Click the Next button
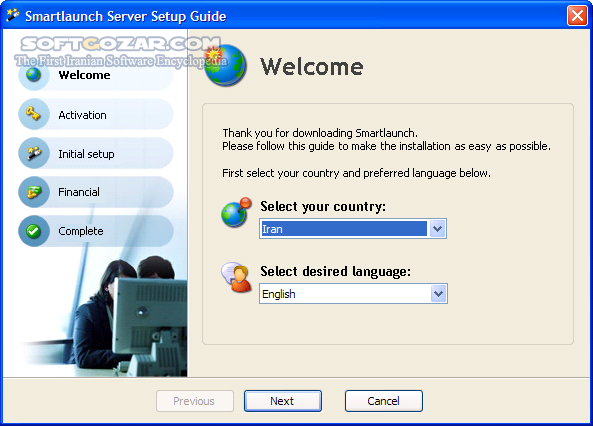Viewport: 593px width, 426px height. [283, 401]
